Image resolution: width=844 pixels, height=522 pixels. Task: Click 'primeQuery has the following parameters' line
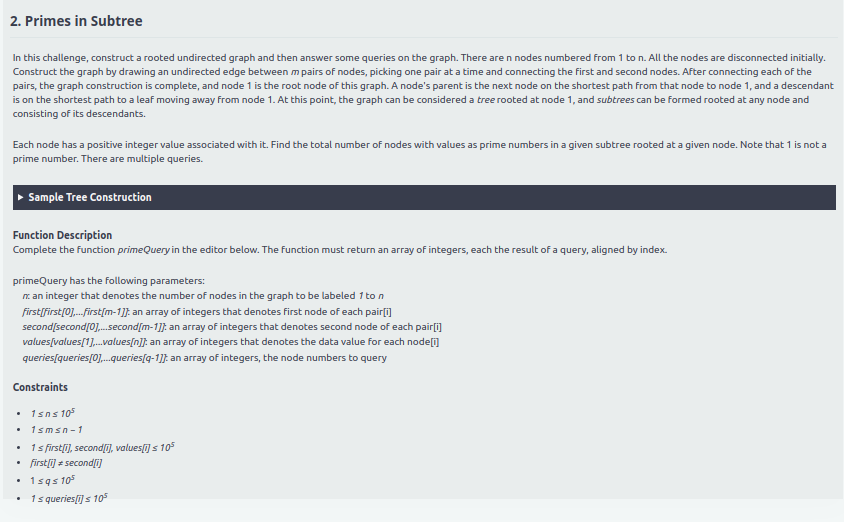[108, 281]
